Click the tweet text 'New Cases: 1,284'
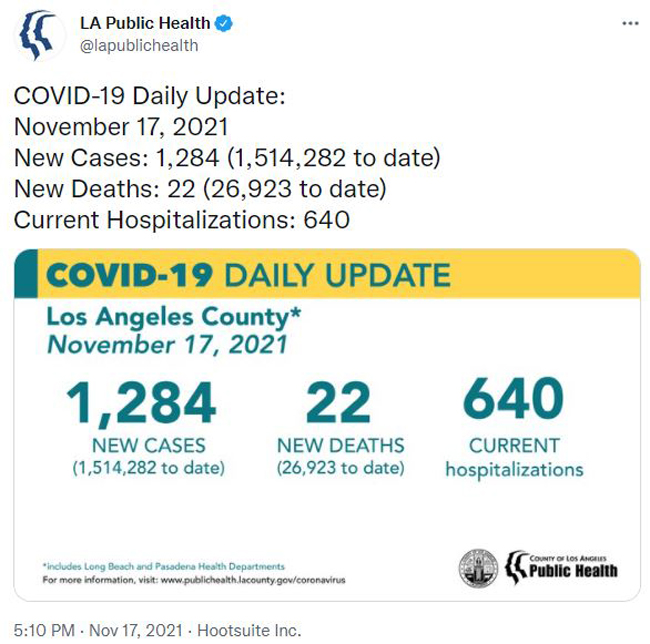Viewport: 650px width, 644px height. 116,158
